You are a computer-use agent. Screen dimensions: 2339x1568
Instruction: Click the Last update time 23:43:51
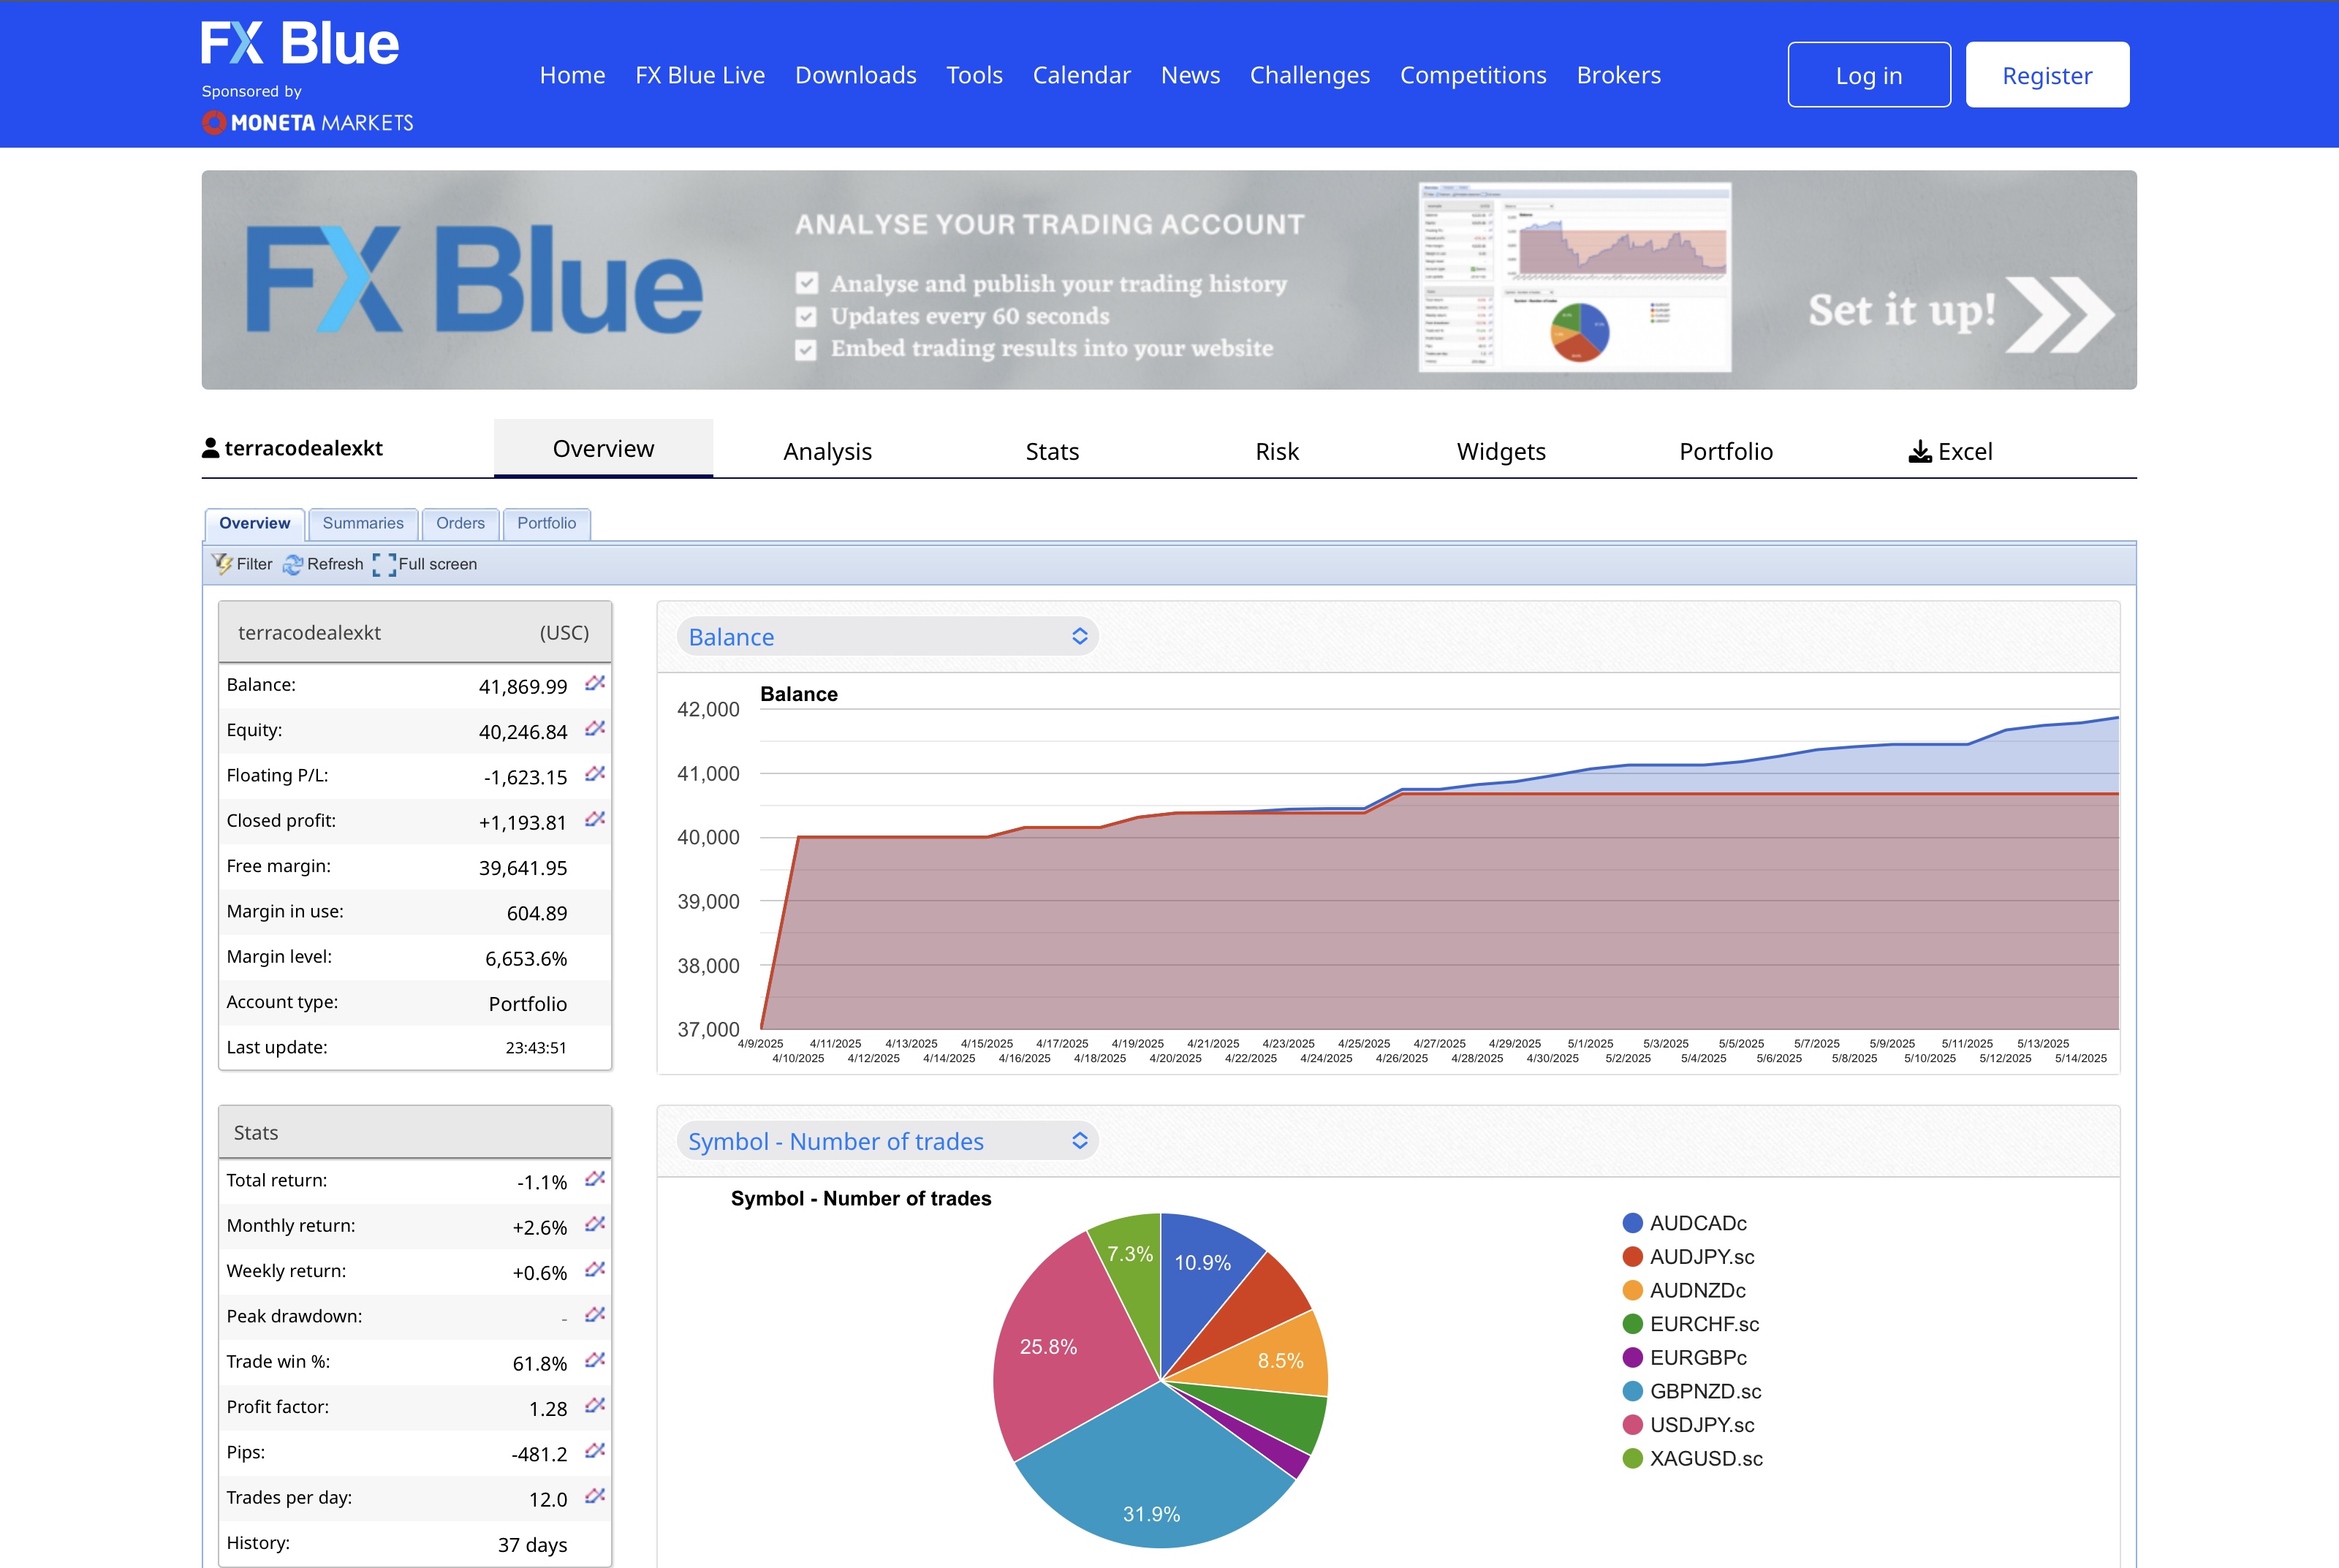tap(536, 1048)
